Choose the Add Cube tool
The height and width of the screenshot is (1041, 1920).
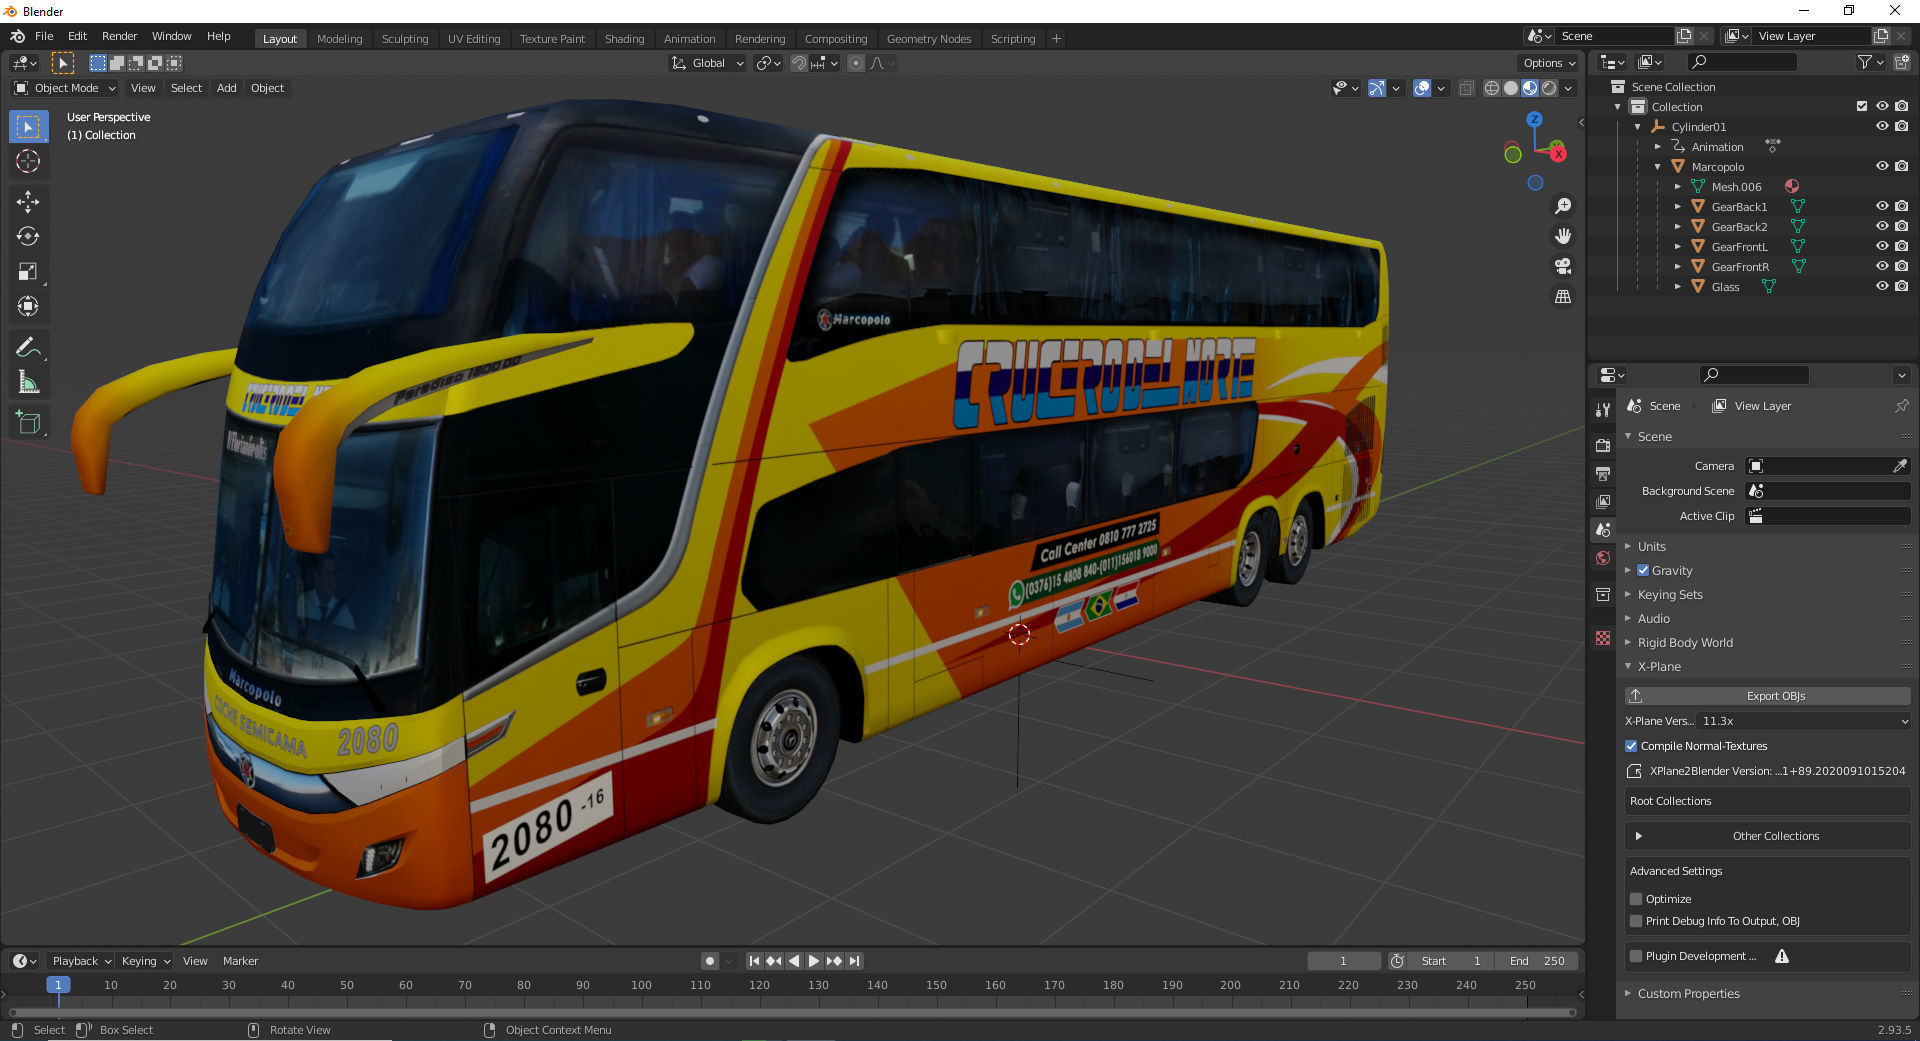28,424
